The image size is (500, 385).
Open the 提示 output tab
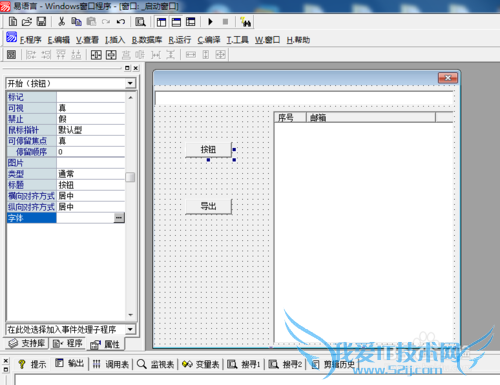(32, 364)
